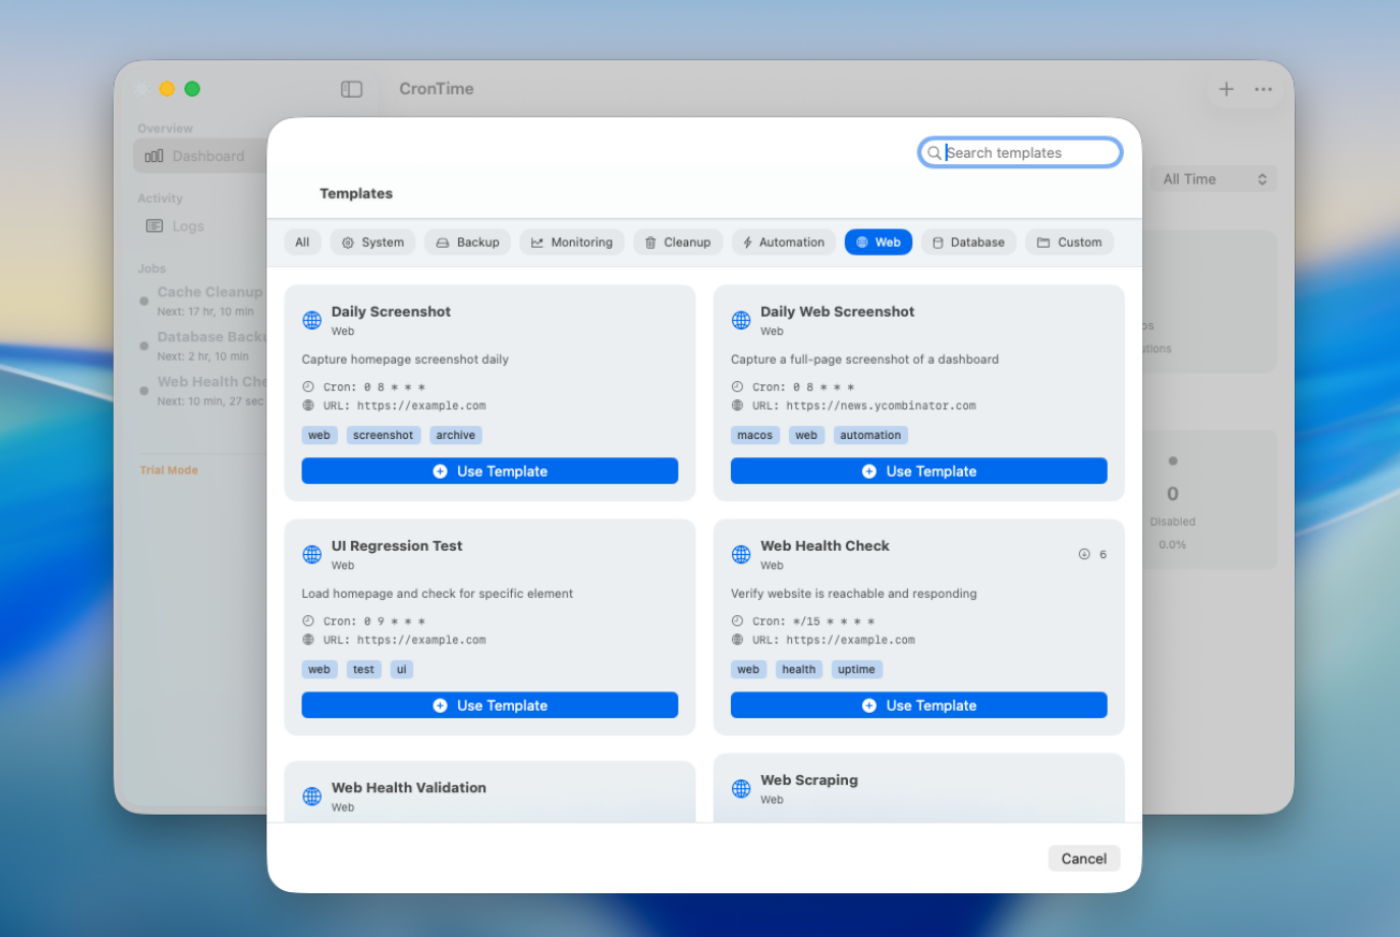Open the All Time period dropdown

1213,179
